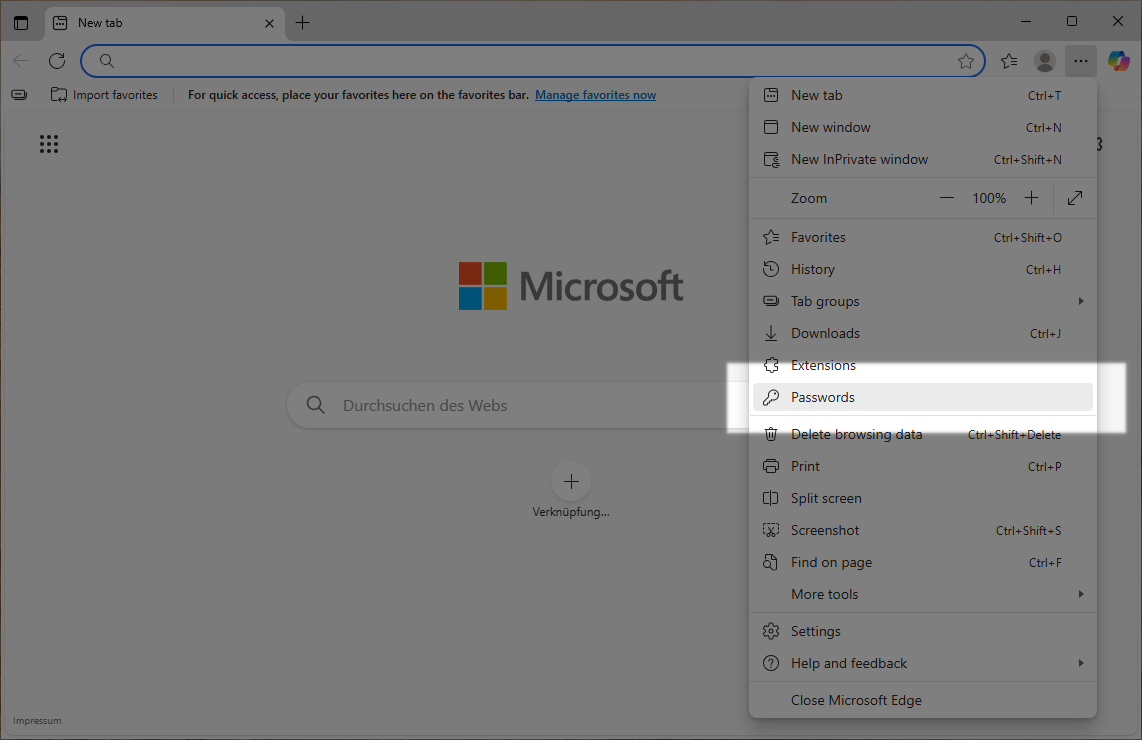Expand Help and feedback submenu
1142x740 pixels.
pos(921,663)
